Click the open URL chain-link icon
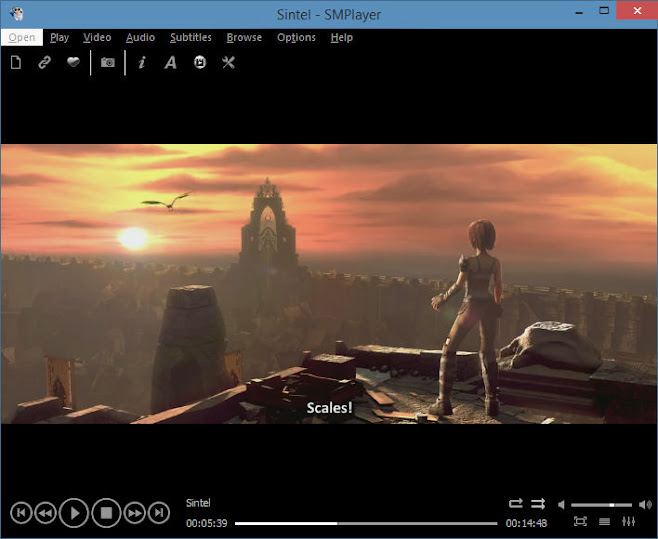The height and width of the screenshot is (539, 658). click(44, 63)
